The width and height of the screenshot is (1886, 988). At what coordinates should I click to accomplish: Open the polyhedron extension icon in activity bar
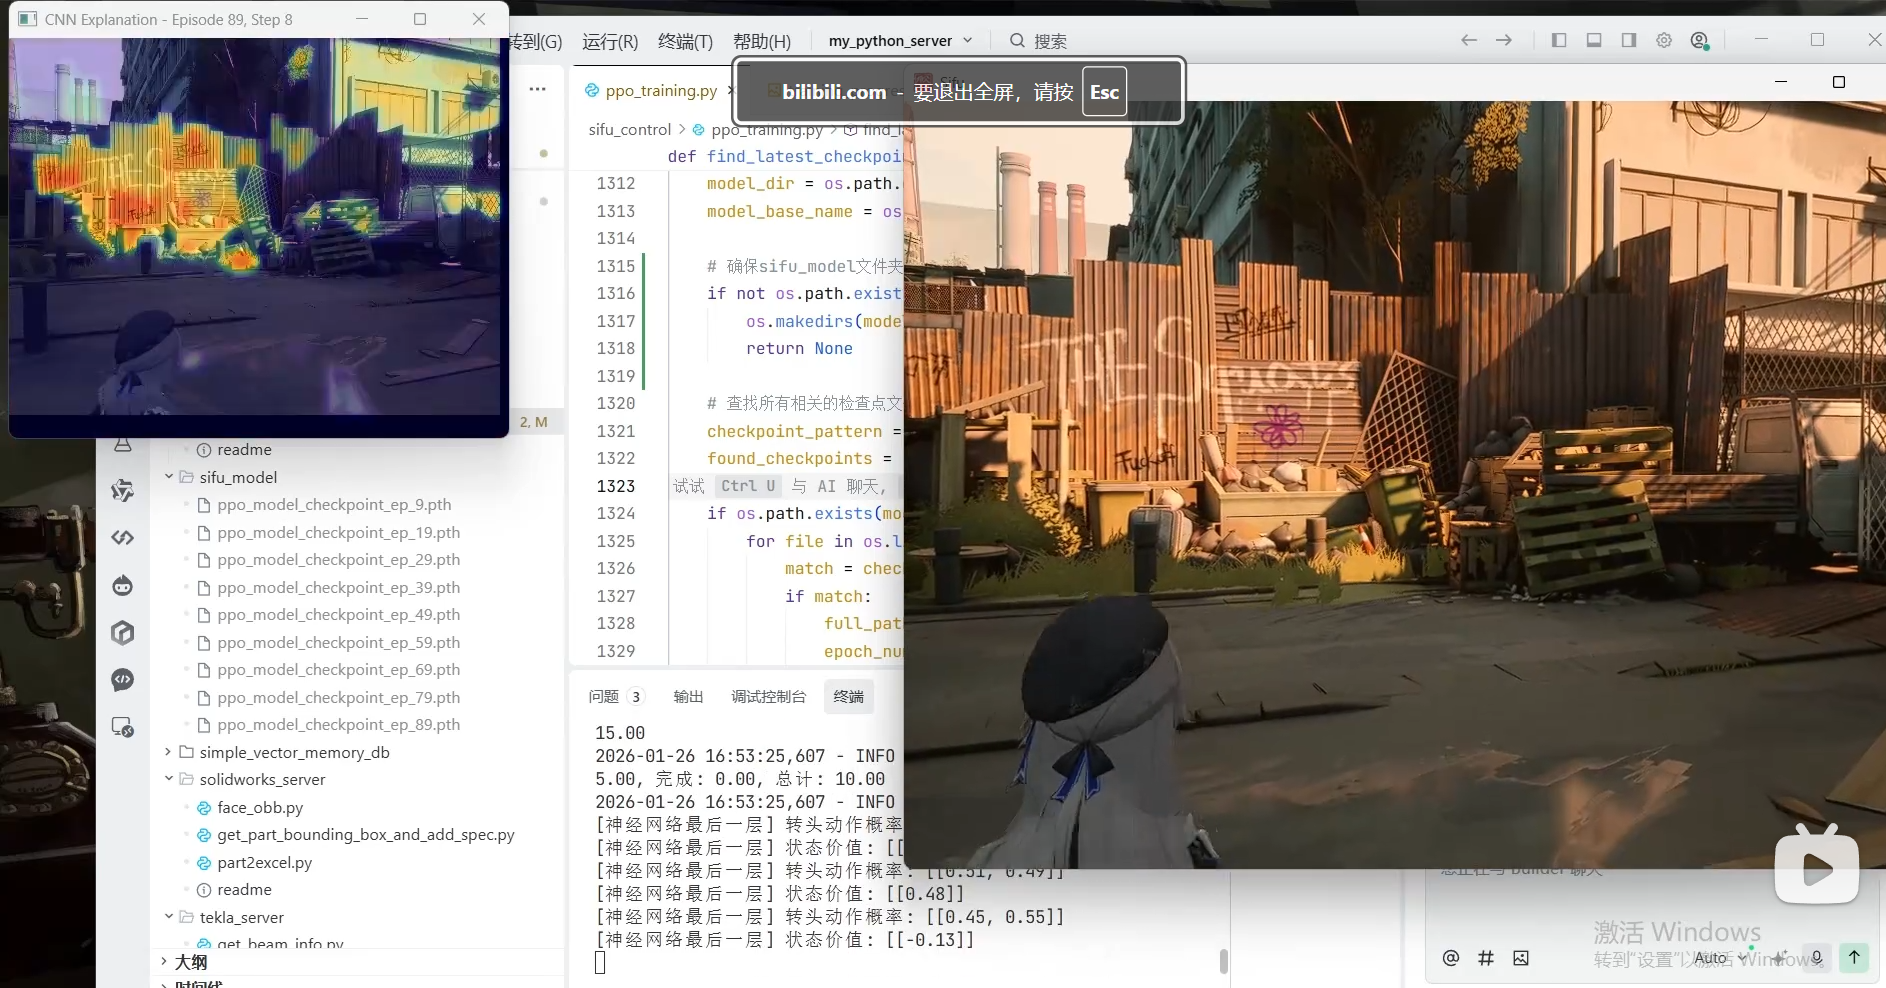point(123,490)
